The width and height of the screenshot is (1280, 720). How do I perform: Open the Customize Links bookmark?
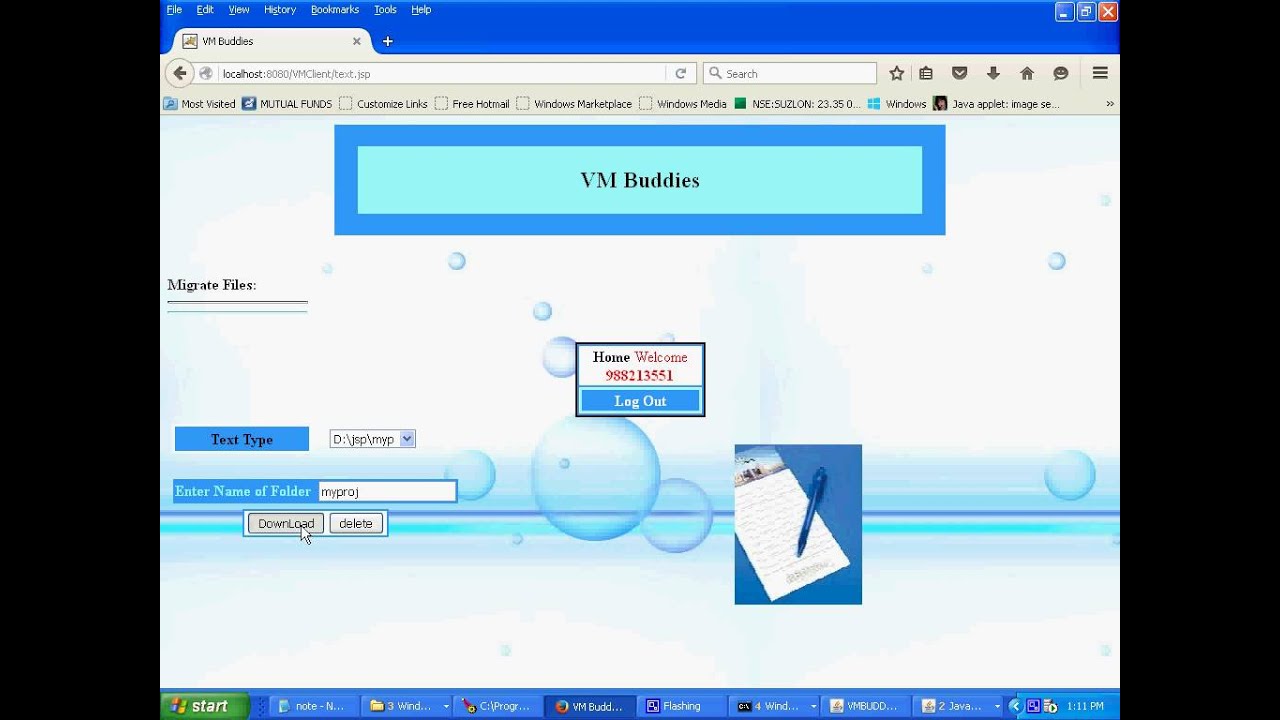383,104
